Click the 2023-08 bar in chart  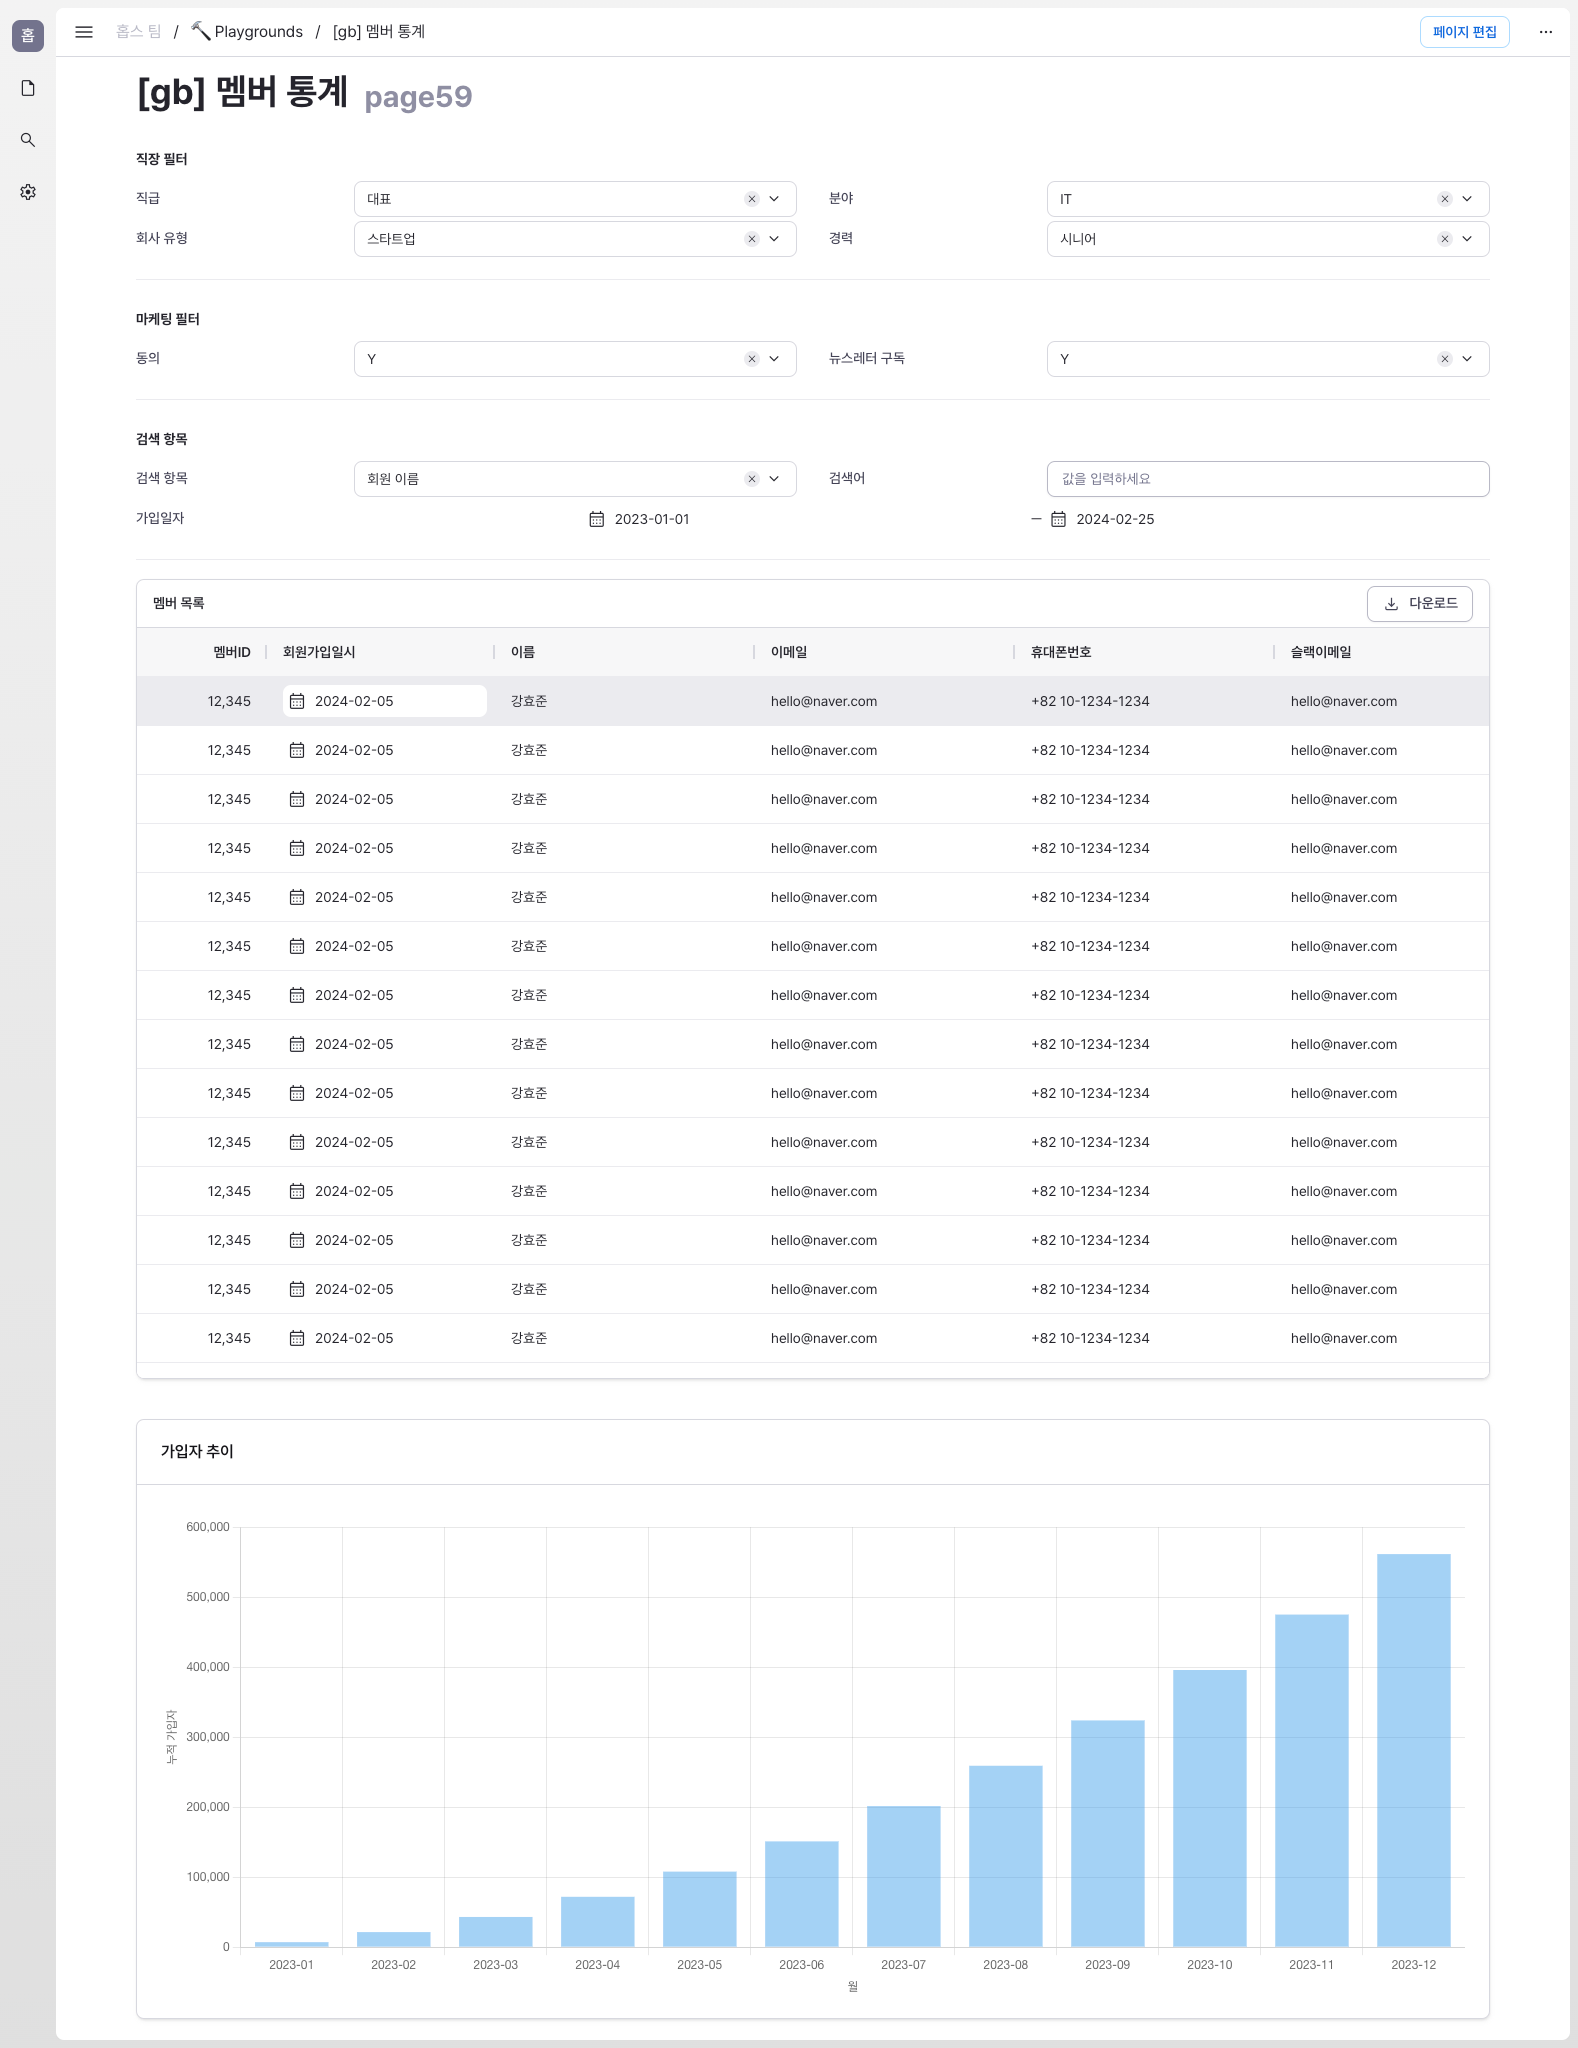1005,1856
